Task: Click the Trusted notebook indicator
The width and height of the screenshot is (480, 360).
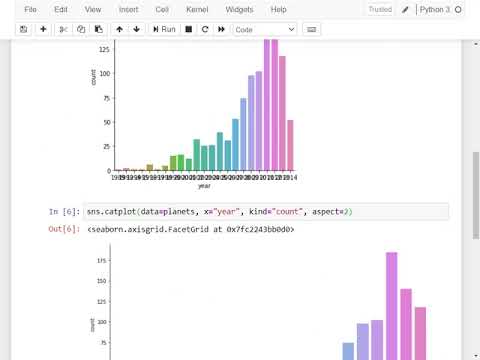Action: 380,9
